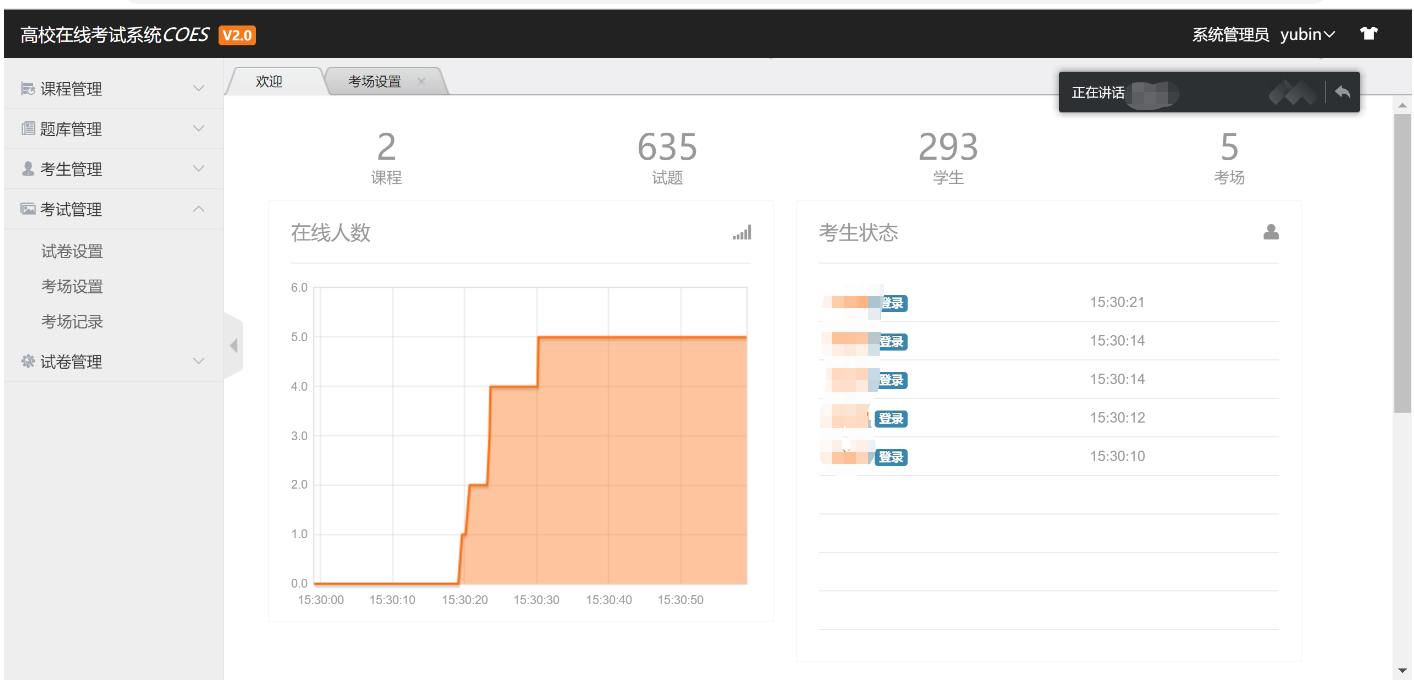Click the t-shirt theme icon in header
Image resolution: width=1414 pixels, height=695 pixels.
(1369, 34)
